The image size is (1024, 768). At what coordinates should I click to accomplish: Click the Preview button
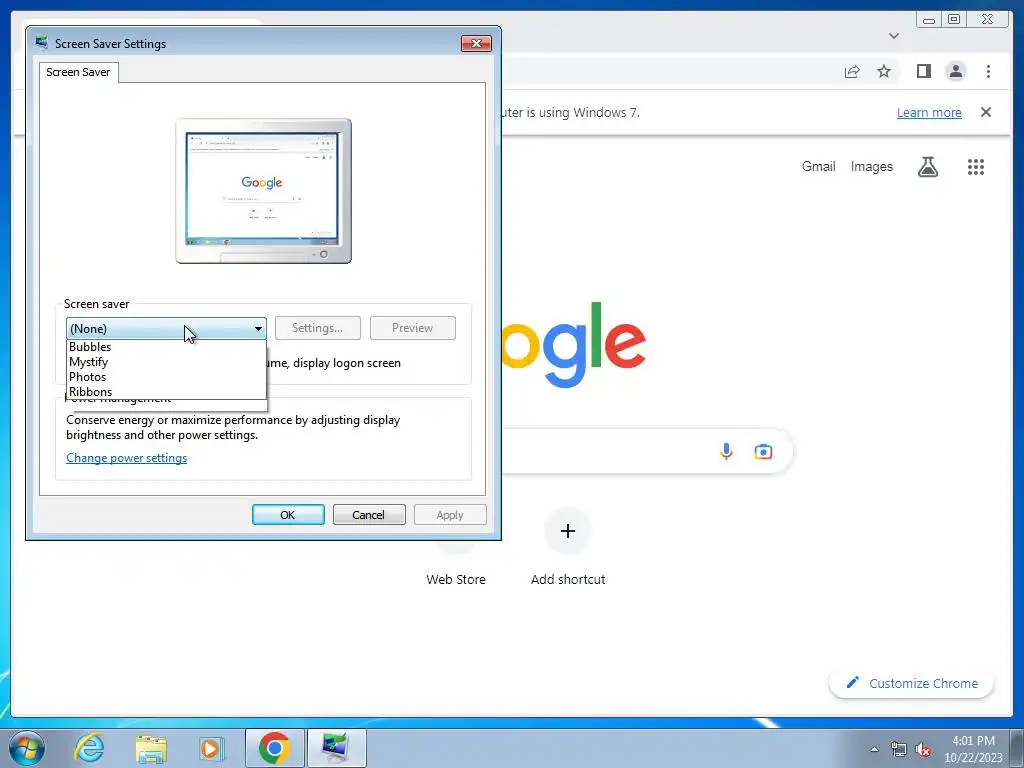click(x=413, y=328)
